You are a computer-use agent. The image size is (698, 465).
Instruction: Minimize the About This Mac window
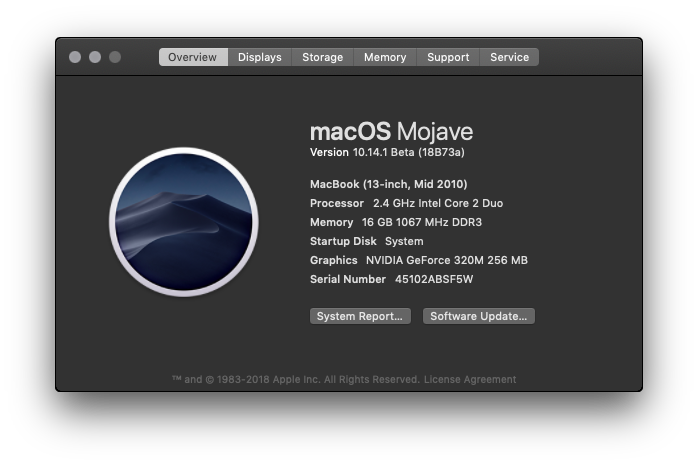pos(95,57)
